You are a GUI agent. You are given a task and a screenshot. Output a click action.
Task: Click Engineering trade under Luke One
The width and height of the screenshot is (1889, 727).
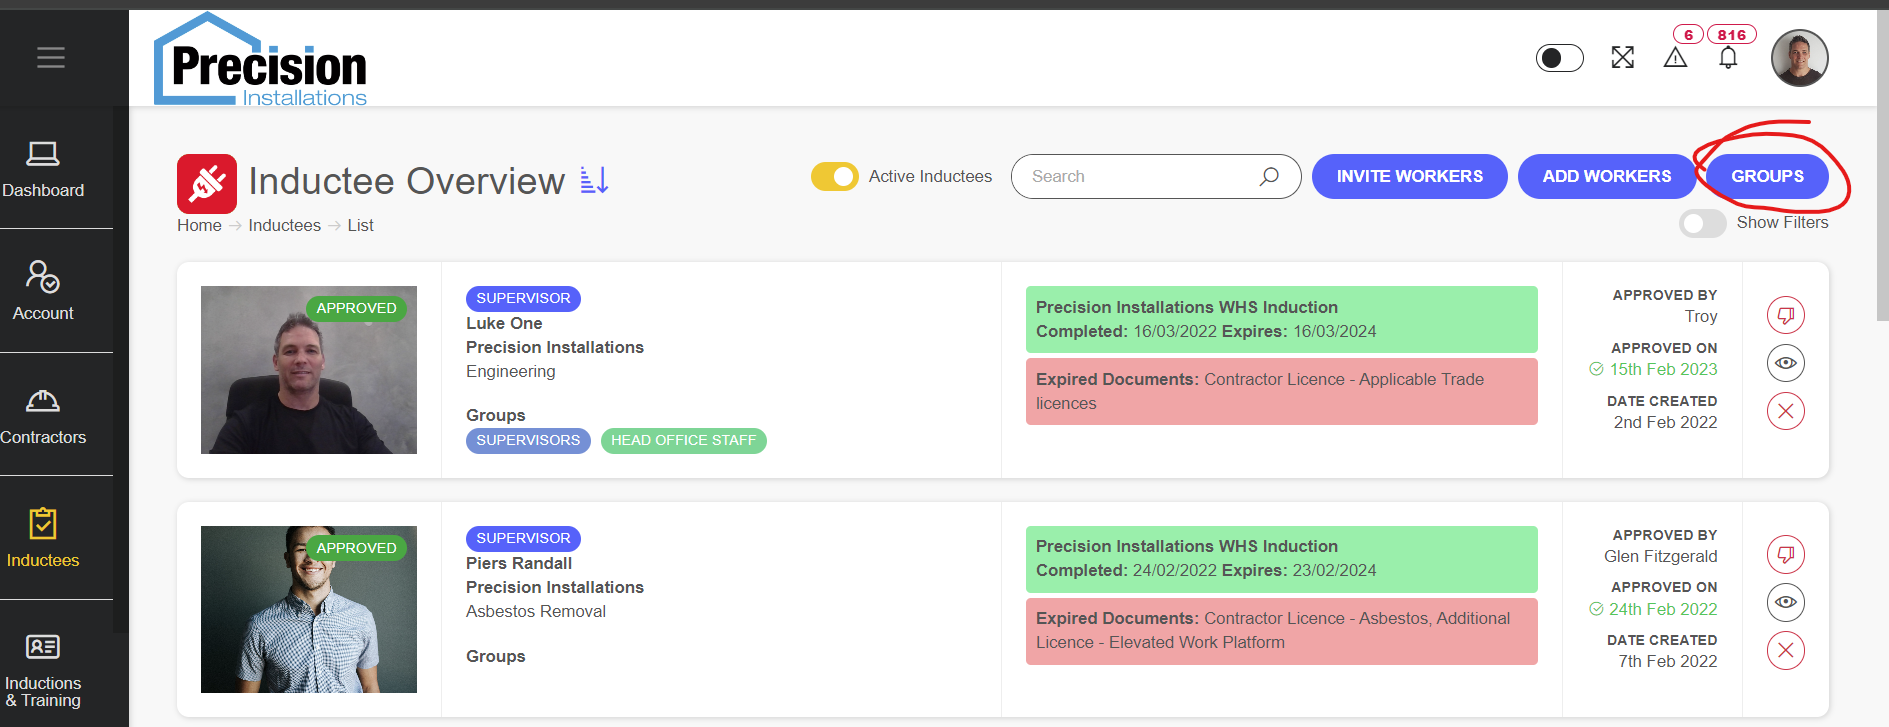[x=510, y=371]
